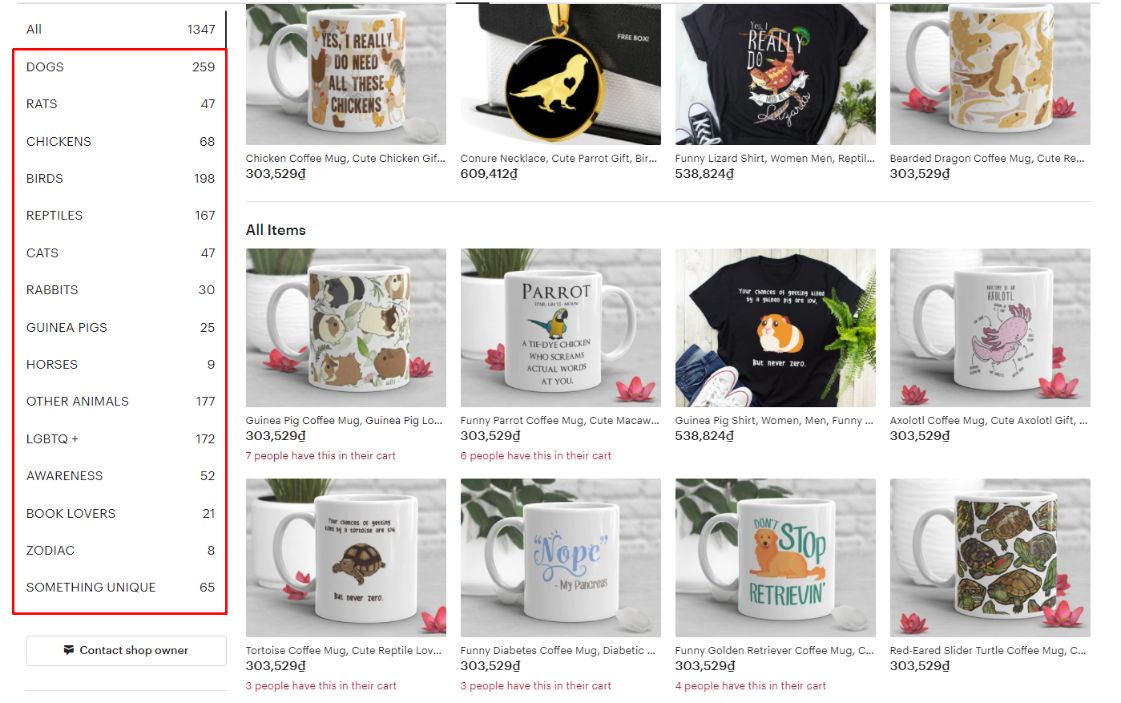Open the DOGS category
This screenshot has height=703, width=1121.
tap(120, 67)
